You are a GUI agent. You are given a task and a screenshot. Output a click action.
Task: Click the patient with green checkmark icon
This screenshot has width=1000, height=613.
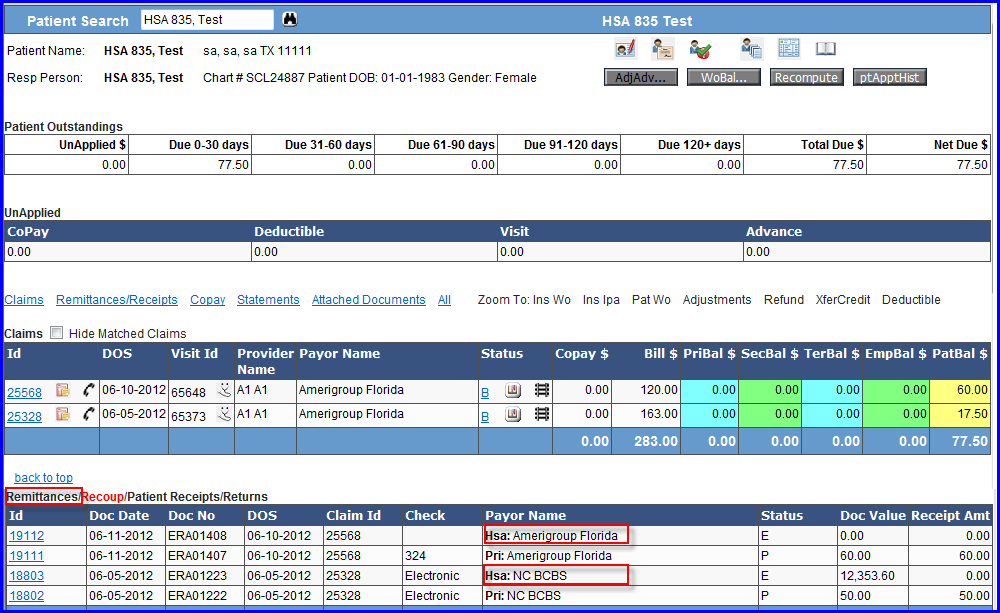[700, 49]
